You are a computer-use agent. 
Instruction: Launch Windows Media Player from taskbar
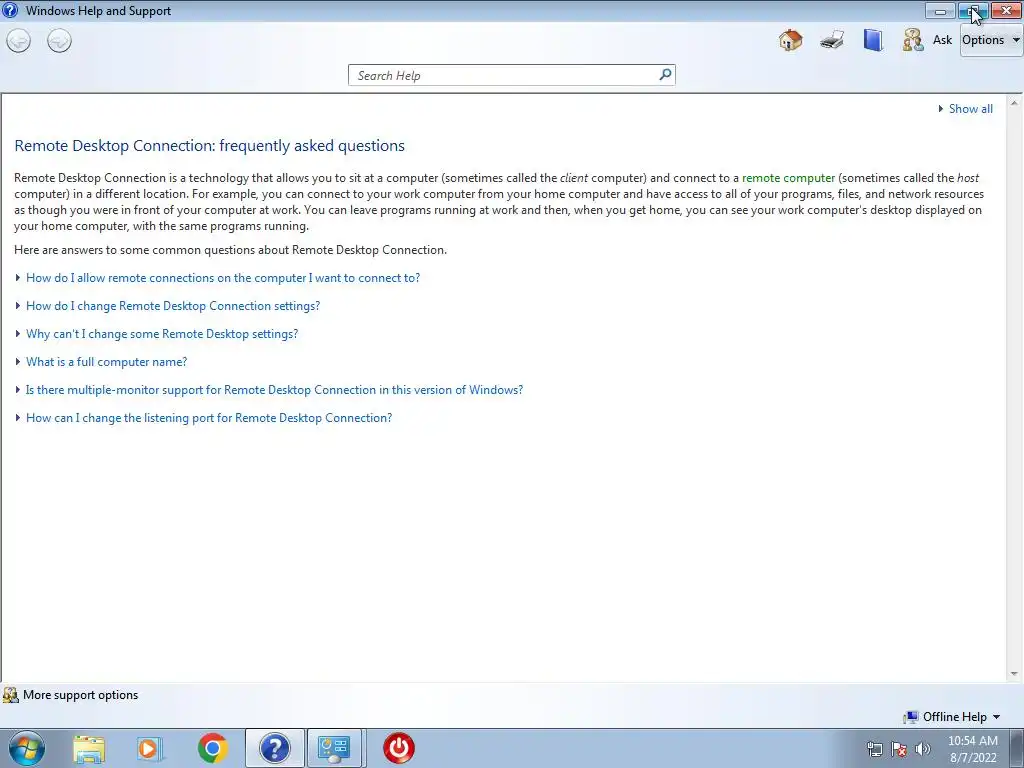pos(150,748)
